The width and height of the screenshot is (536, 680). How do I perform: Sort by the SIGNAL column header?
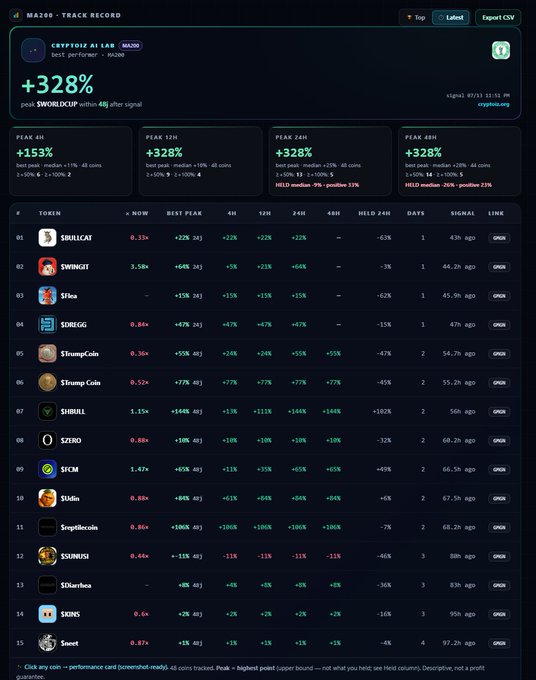tap(463, 213)
